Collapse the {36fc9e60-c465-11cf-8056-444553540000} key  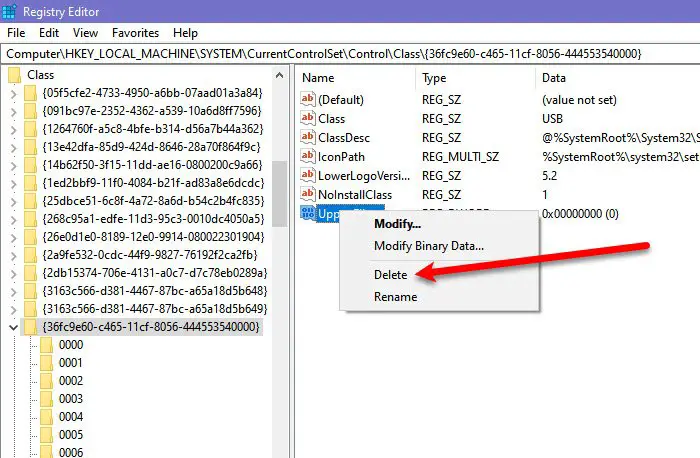point(13,327)
